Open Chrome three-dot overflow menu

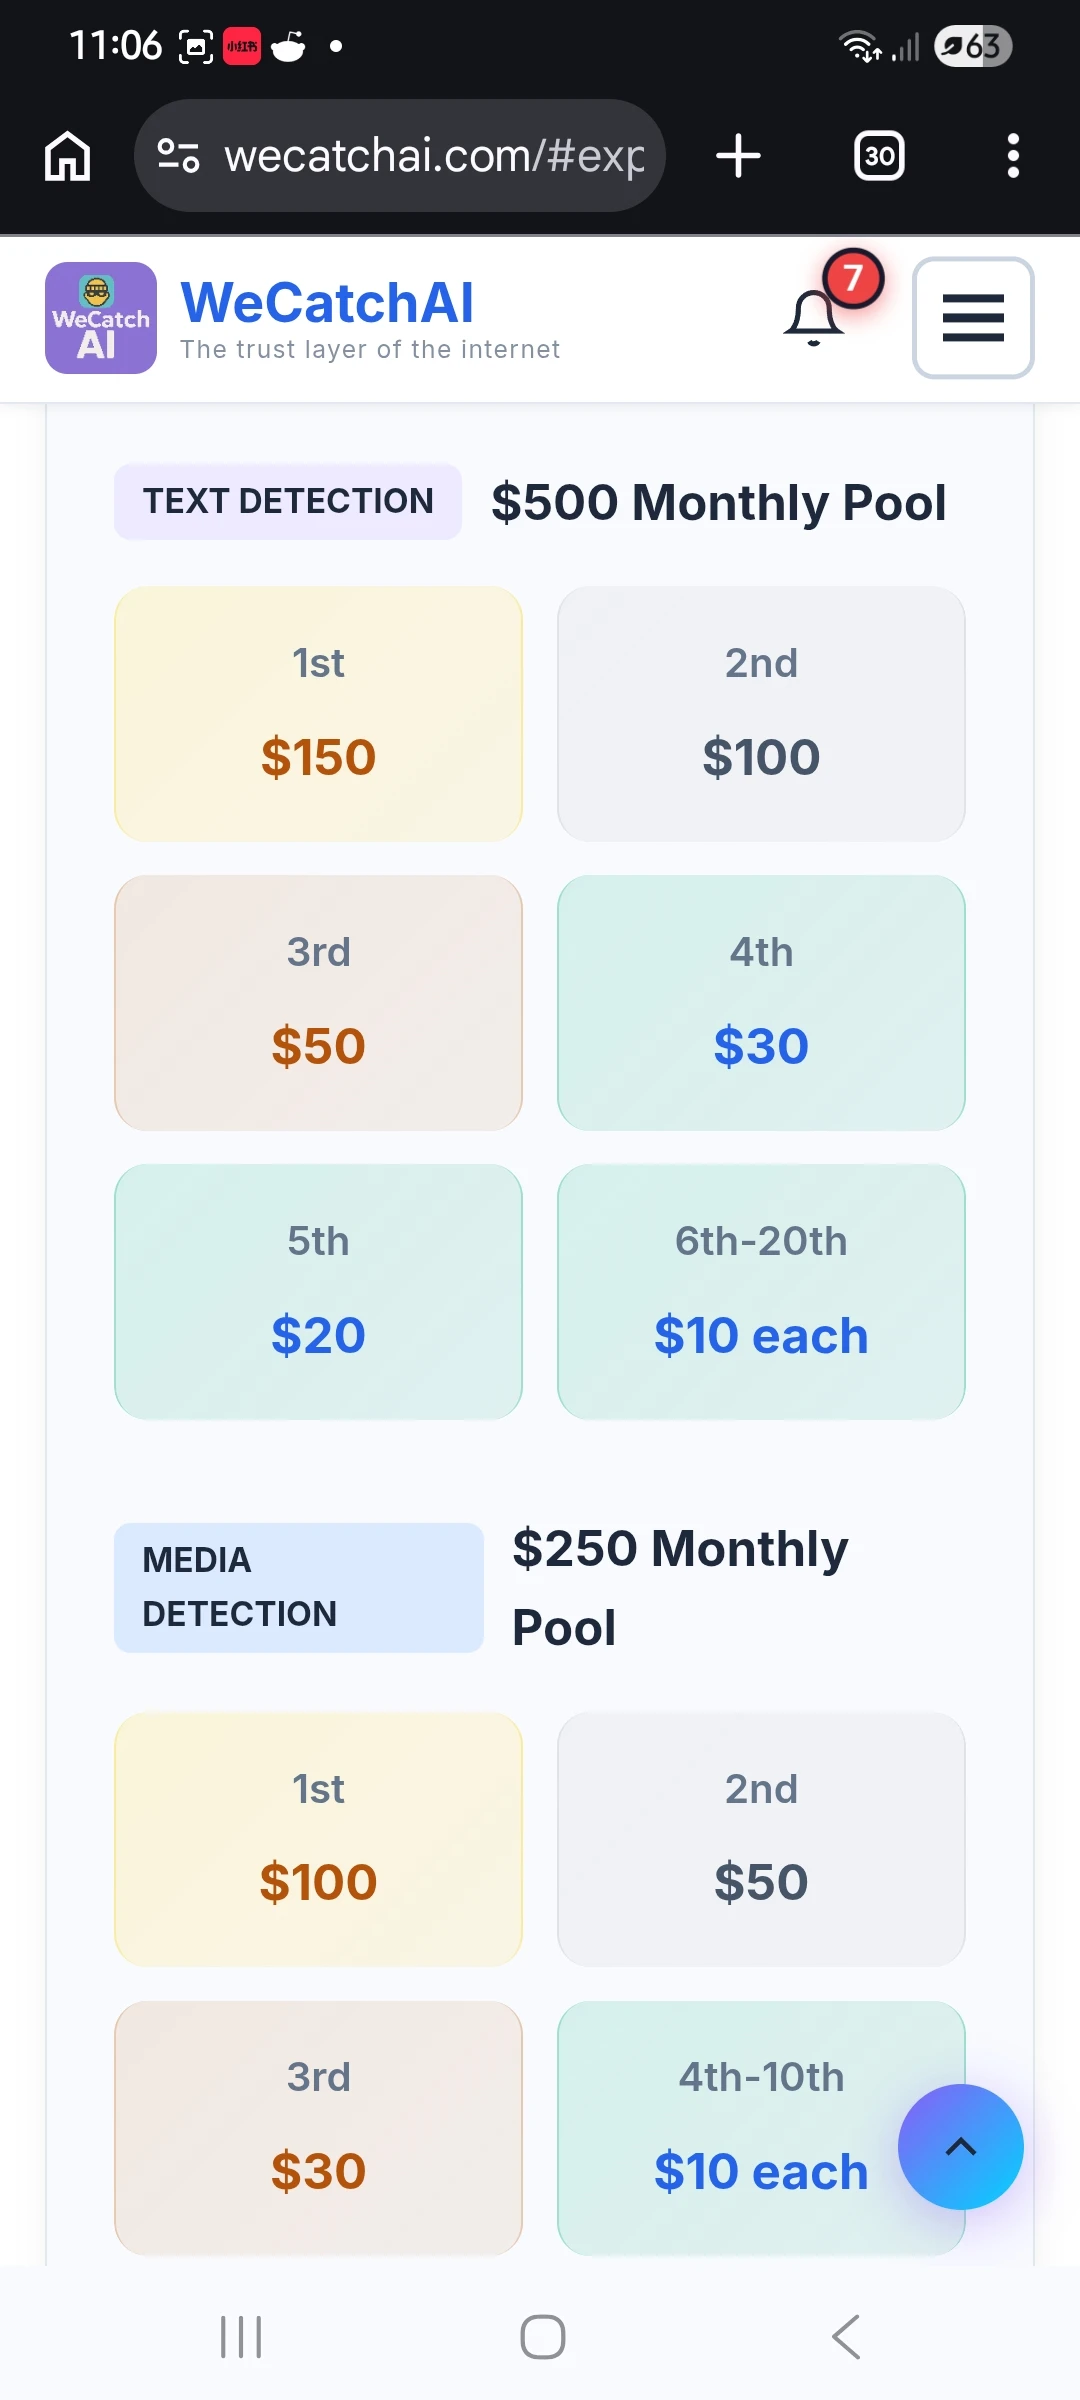point(1013,156)
